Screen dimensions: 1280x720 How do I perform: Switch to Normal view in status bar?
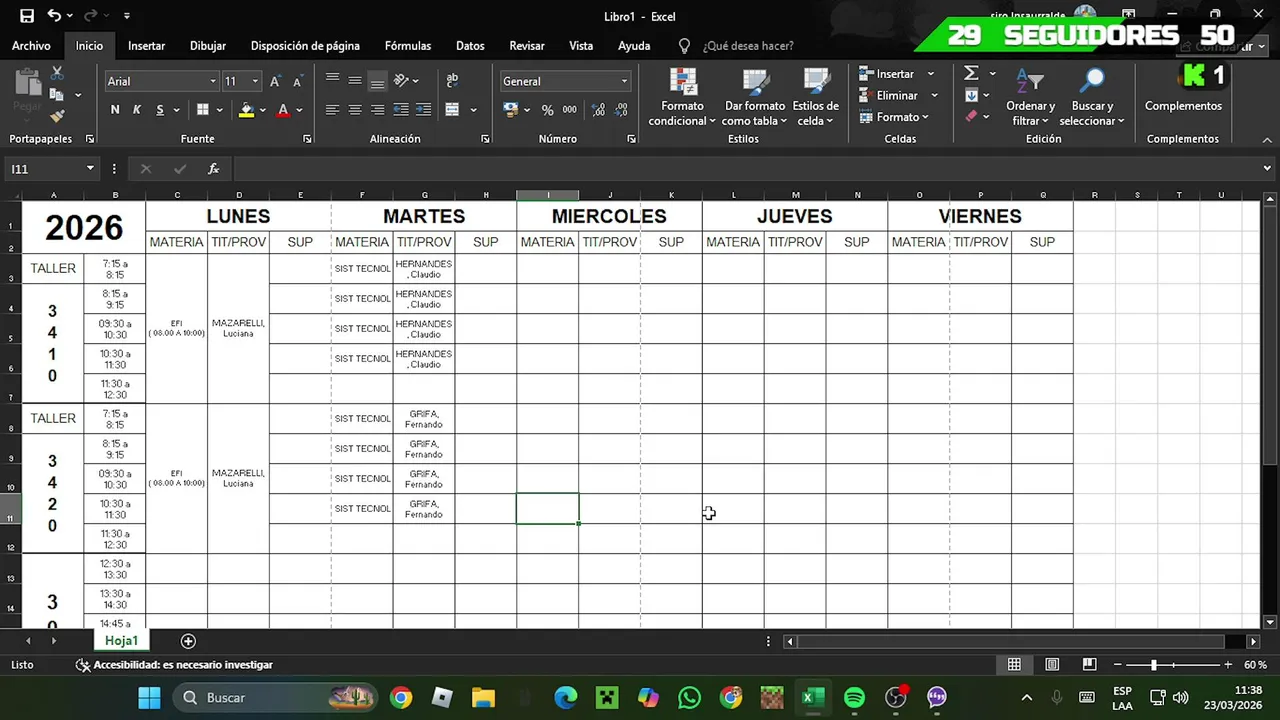(x=1014, y=665)
